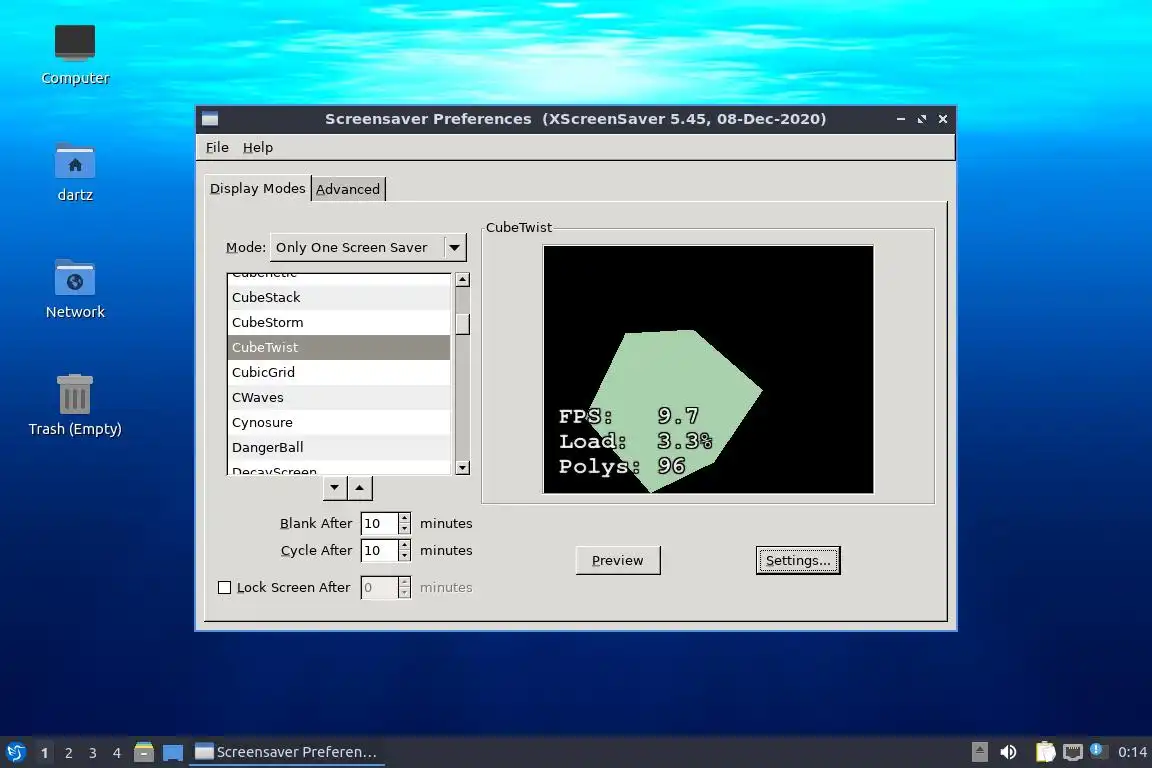
Task: Click the network monitor tray icon
Action: (1073, 752)
